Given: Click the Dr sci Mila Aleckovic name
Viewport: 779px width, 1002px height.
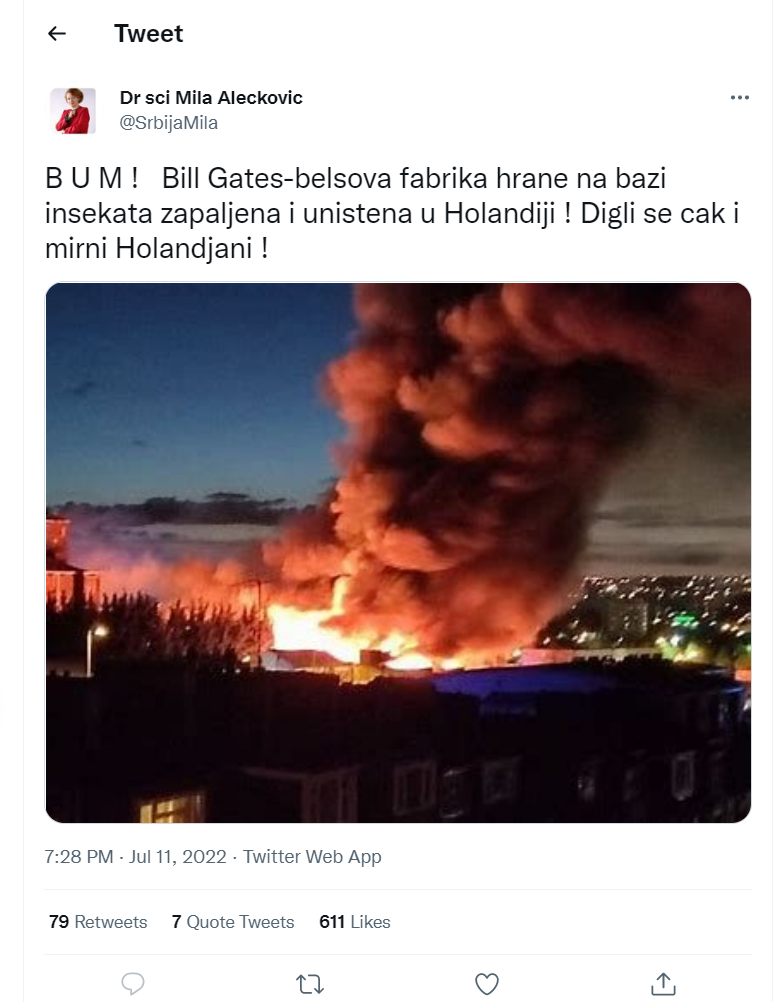Looking at the screenshot, I should (211, 98).
